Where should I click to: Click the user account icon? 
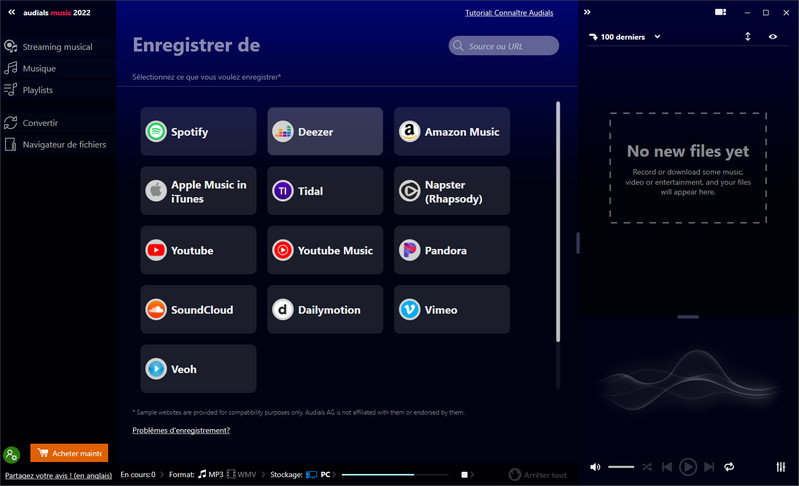pos(12,455)
